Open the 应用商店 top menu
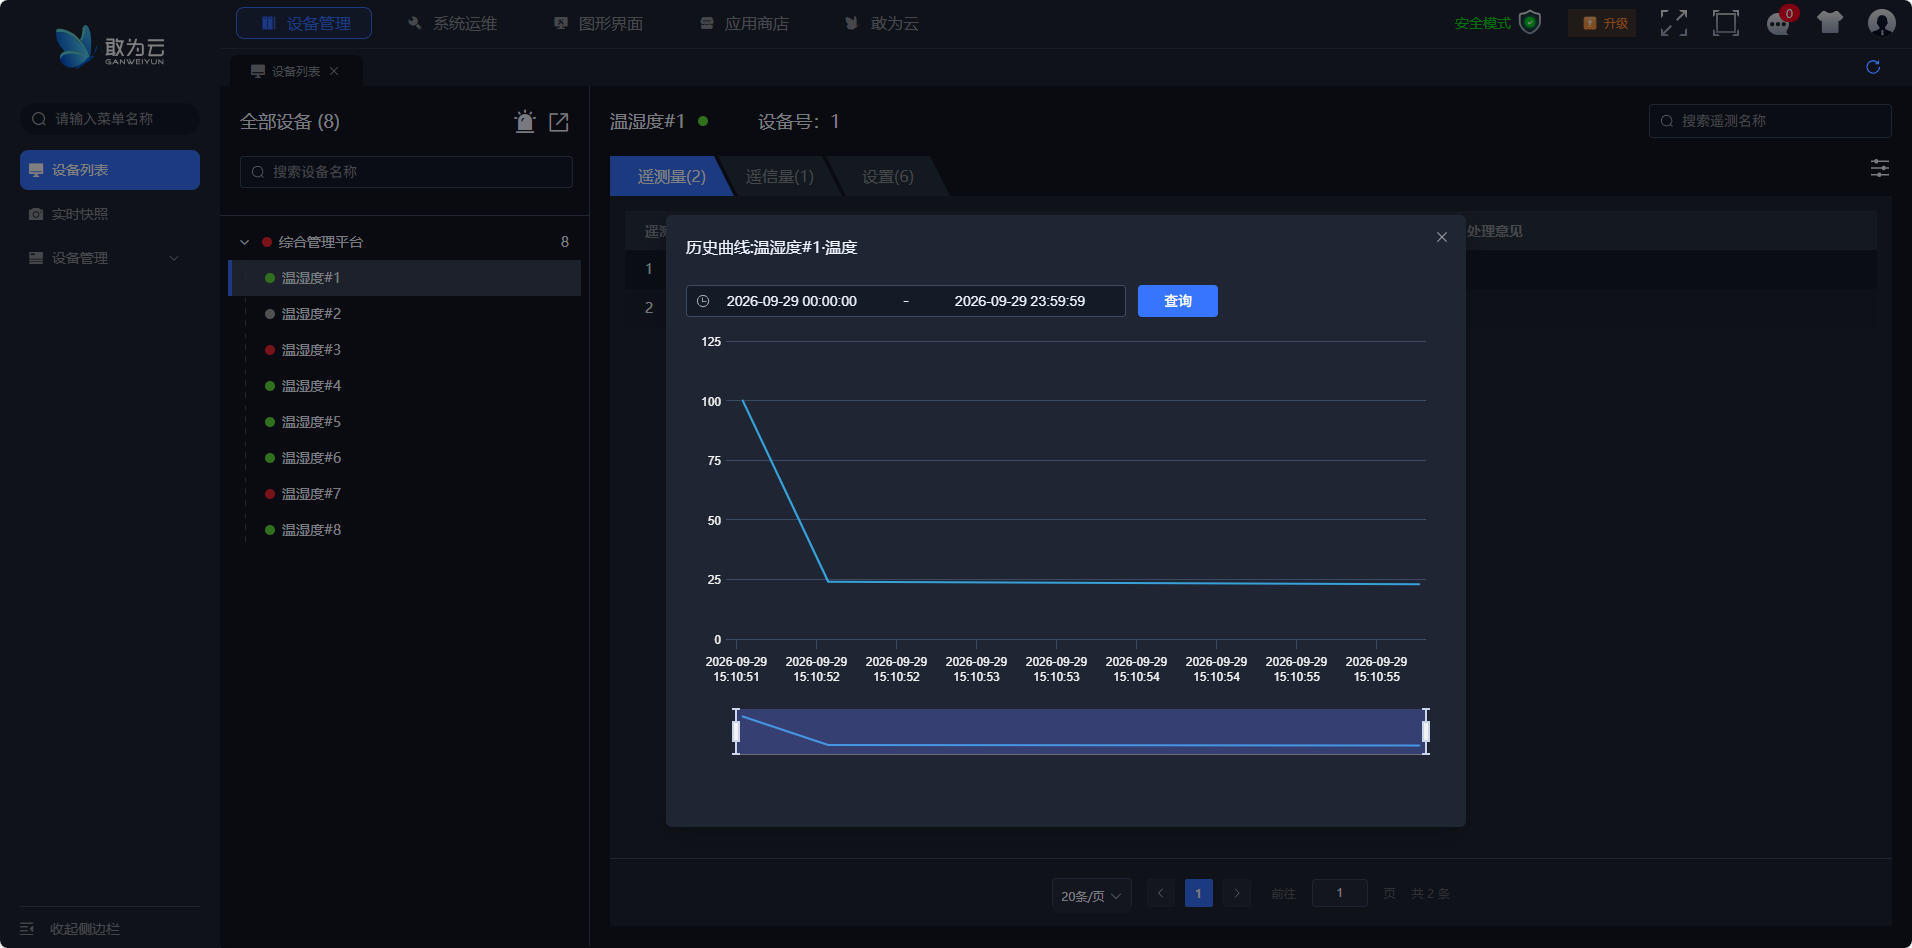 tap(744, 23)
